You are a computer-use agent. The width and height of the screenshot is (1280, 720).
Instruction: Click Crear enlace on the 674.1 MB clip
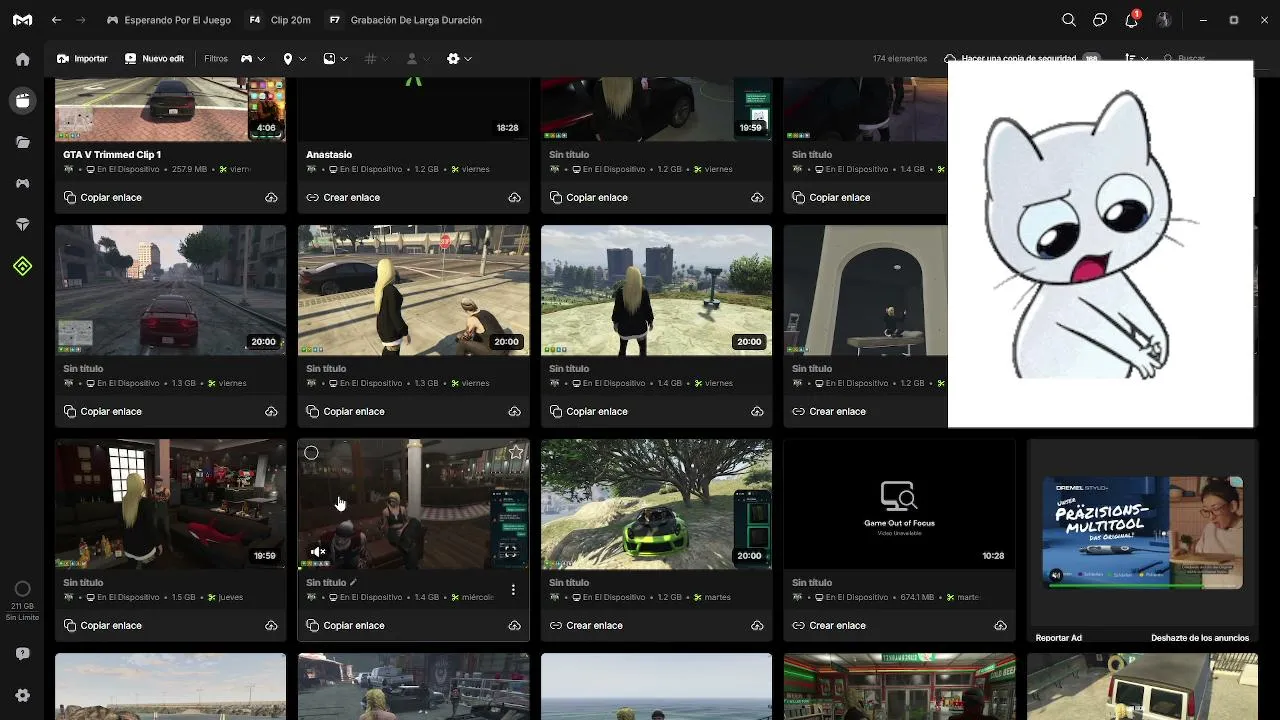pyautogui.click(x=829, y=626)
